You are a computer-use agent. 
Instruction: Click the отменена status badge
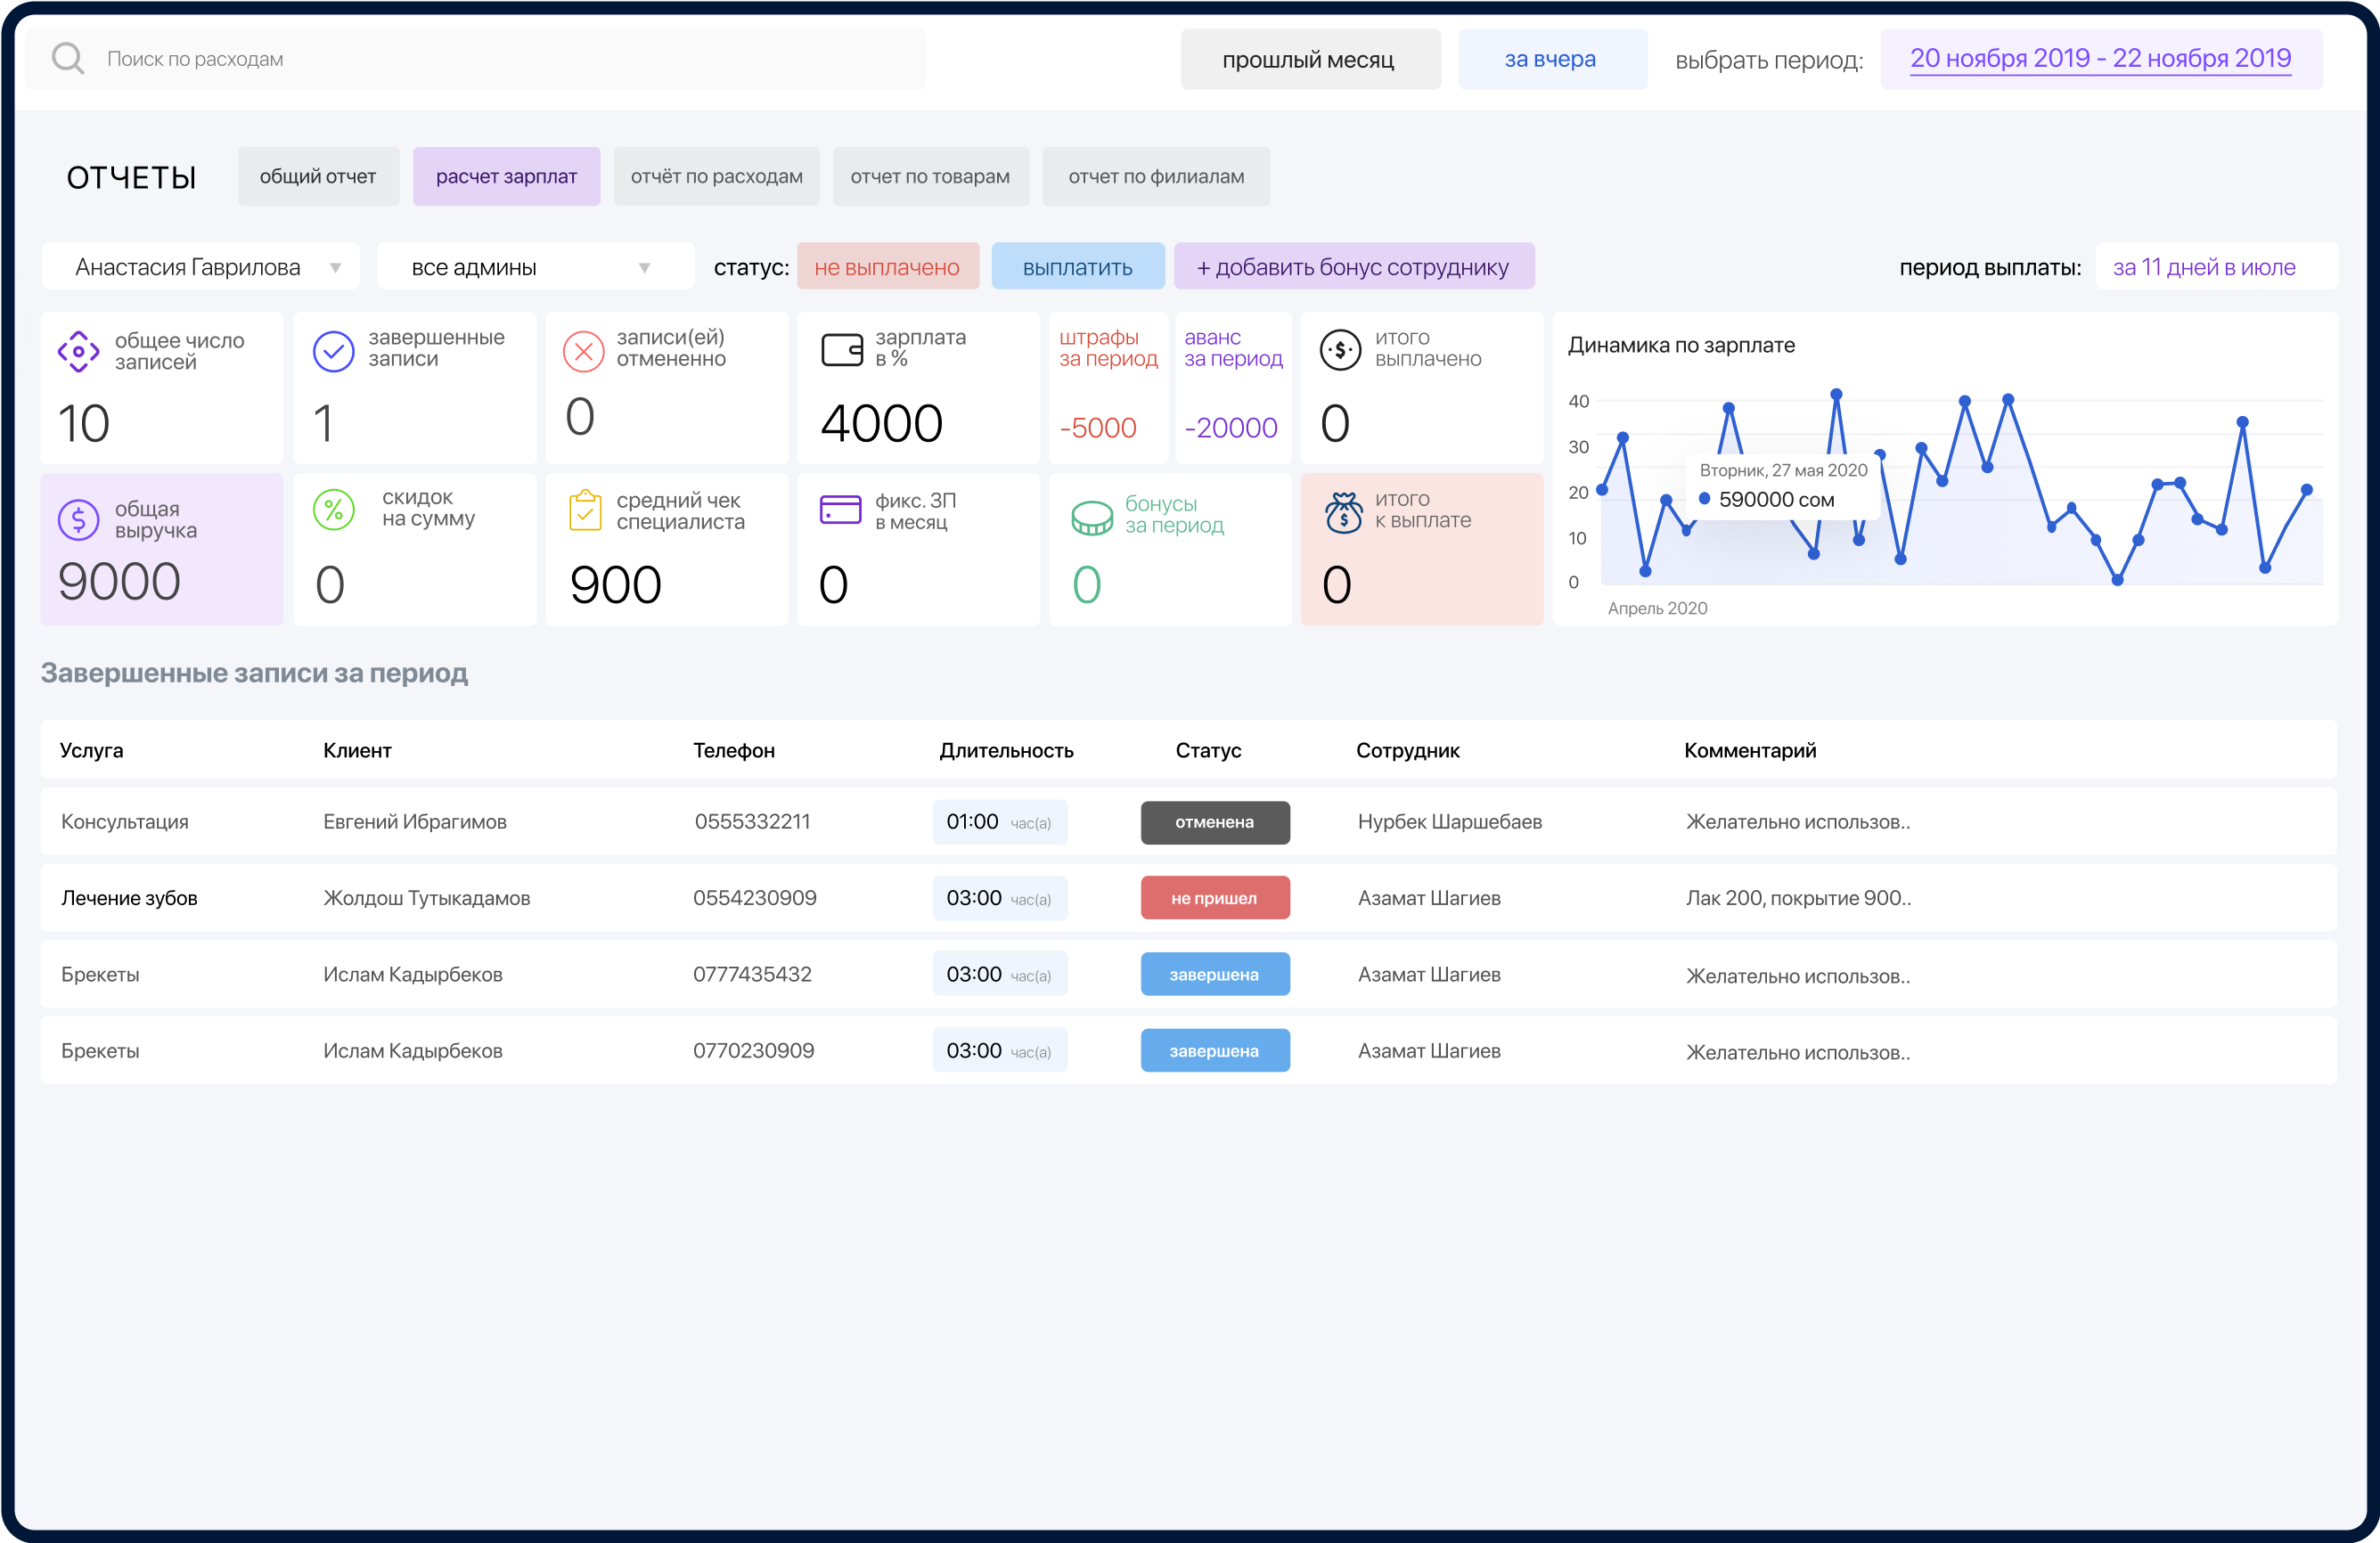(1215, 822)
